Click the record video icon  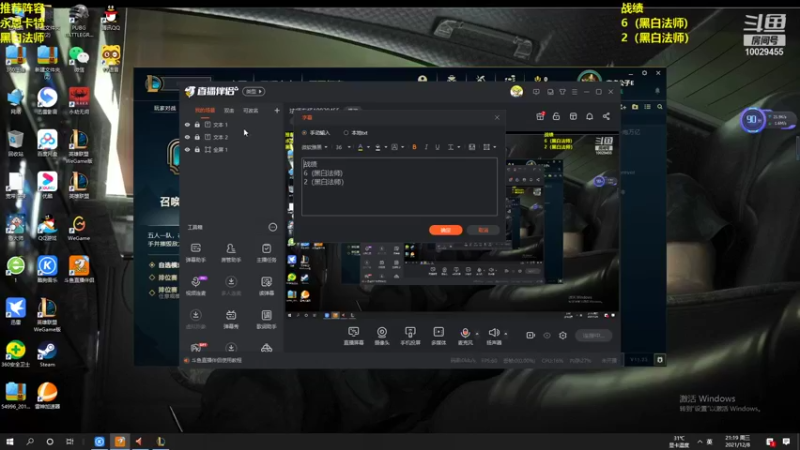click(531, 335)
